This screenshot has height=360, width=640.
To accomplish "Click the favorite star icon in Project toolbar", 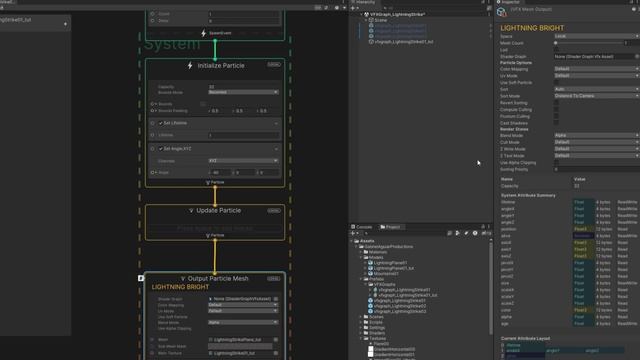I will pyautogui.click(x=475, y=233).
